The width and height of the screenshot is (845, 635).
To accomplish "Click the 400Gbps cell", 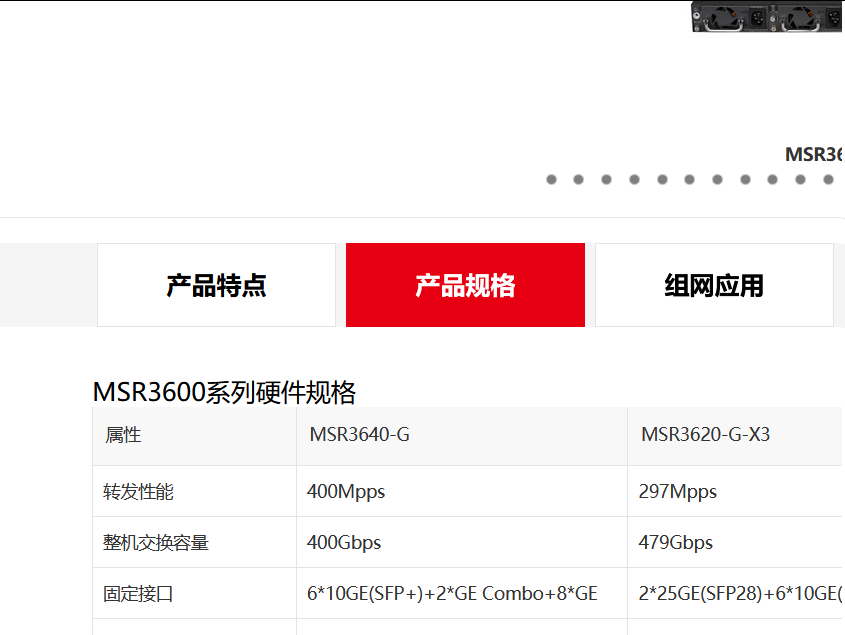I will point(462,542).
